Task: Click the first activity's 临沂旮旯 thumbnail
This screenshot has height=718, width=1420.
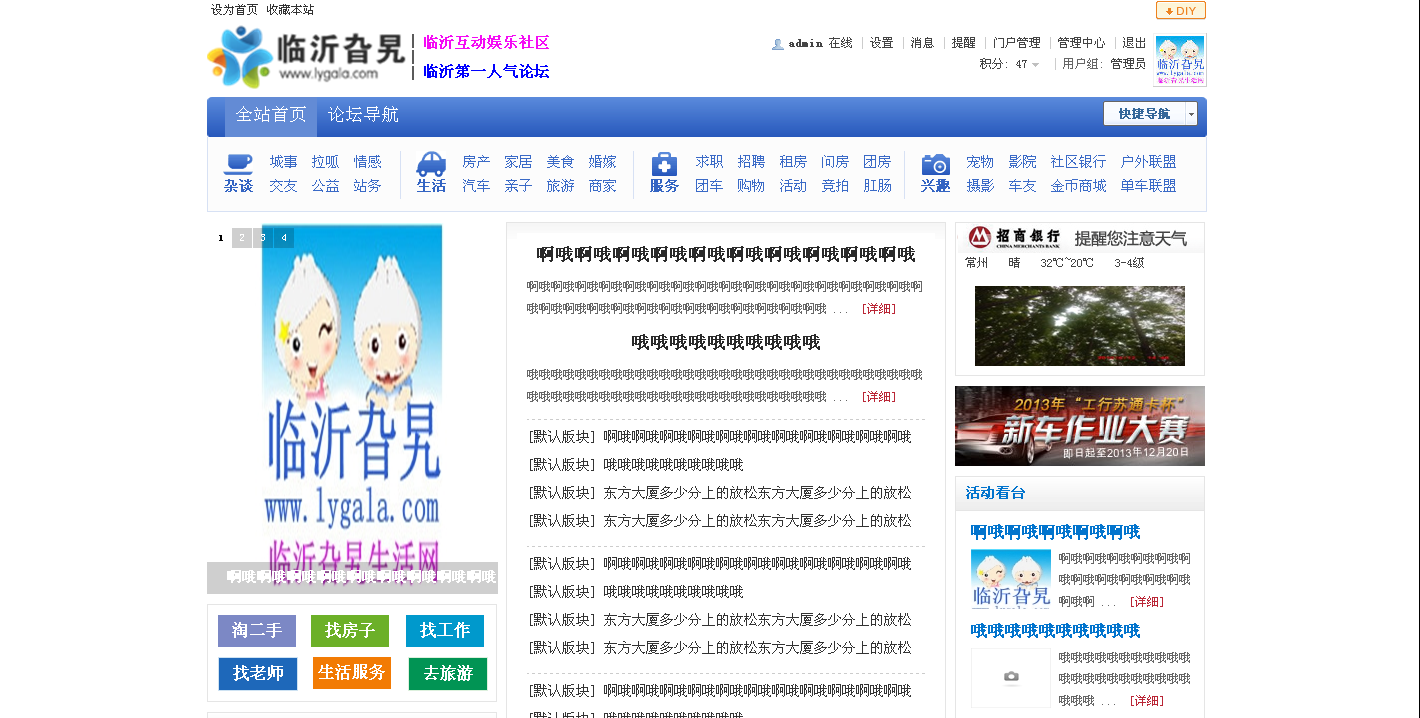Action: (x=1011, y=579)
